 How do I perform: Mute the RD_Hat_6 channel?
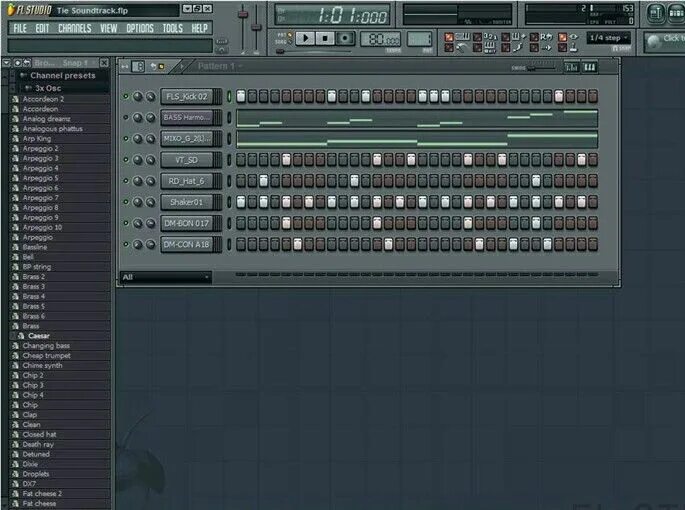point(126,180)
